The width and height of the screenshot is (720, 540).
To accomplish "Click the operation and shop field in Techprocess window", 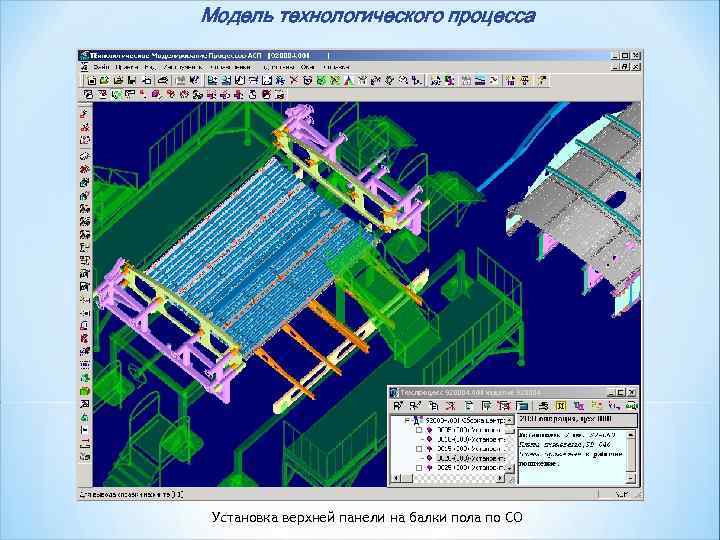I will 577,420.
